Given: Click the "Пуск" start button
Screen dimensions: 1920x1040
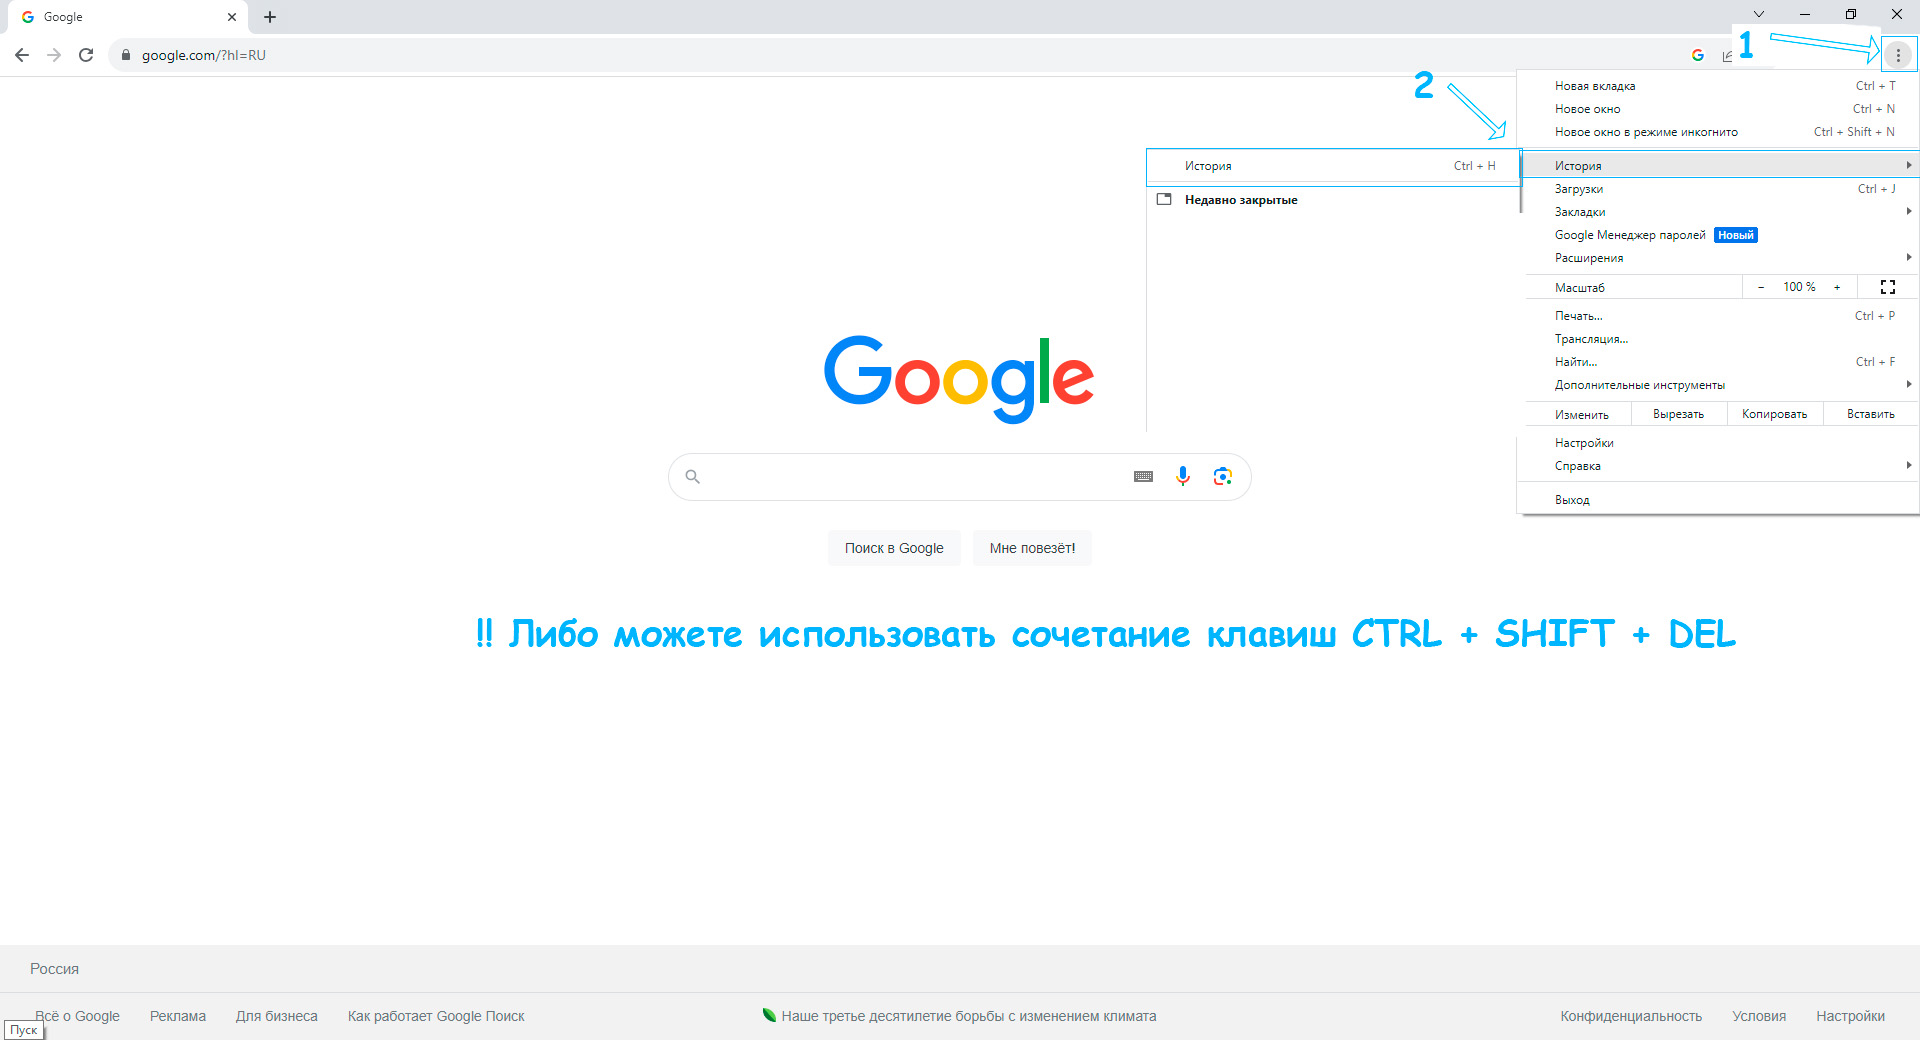Looking at the screenshot, I should (24, 1030).
